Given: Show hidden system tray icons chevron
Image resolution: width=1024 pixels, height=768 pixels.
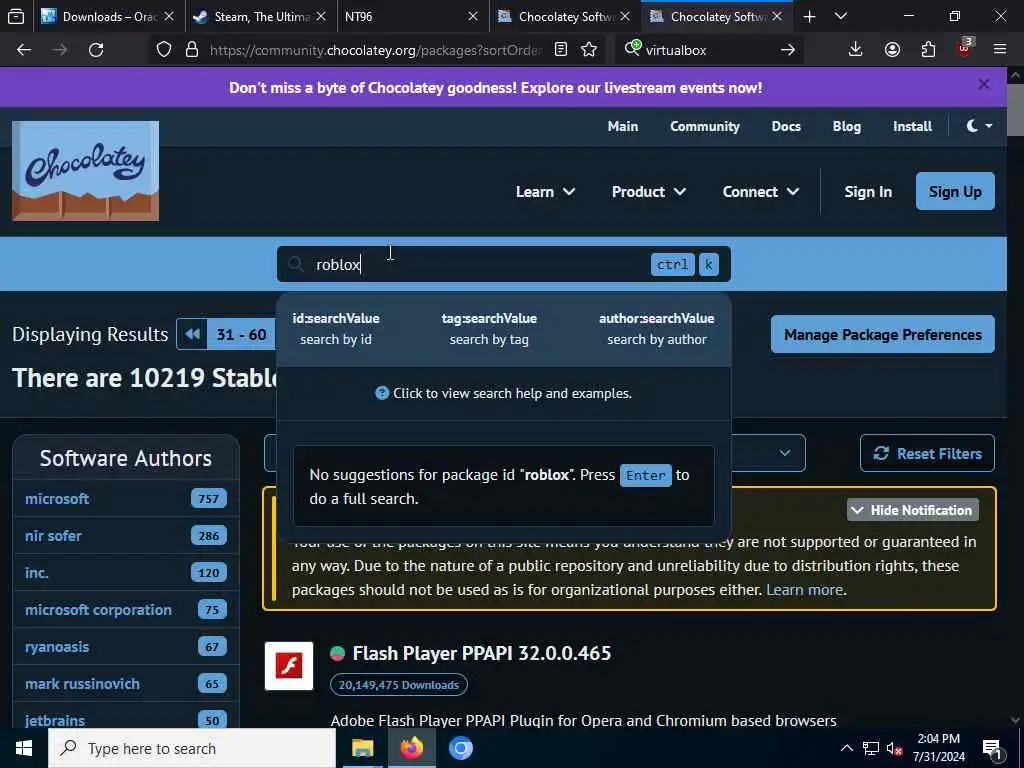Looking at the screenshot, I should [x=846, y=748].
